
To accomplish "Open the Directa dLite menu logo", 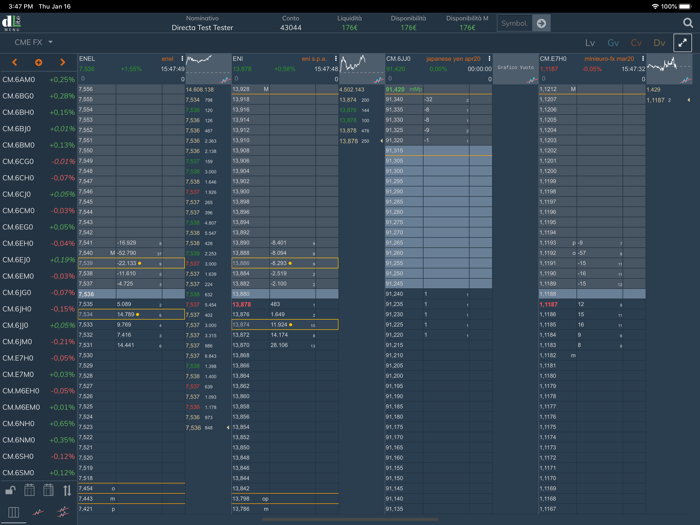I will coord(12,23).
